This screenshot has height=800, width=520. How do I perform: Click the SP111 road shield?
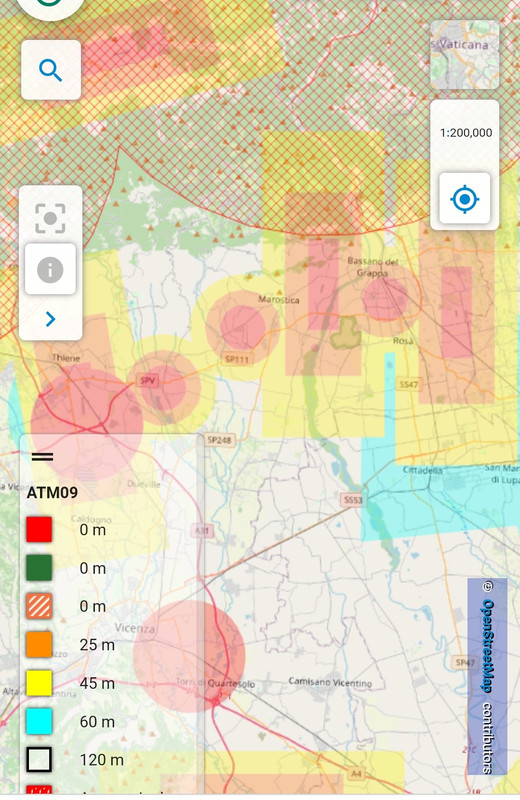click(x=237, y=359)
